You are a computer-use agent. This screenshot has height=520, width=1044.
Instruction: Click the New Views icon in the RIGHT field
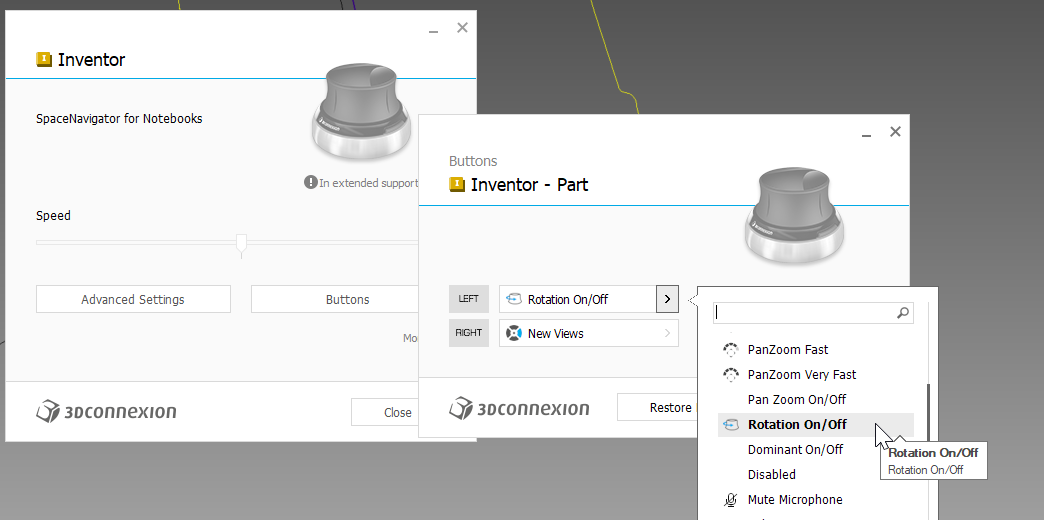pos(513,333)
